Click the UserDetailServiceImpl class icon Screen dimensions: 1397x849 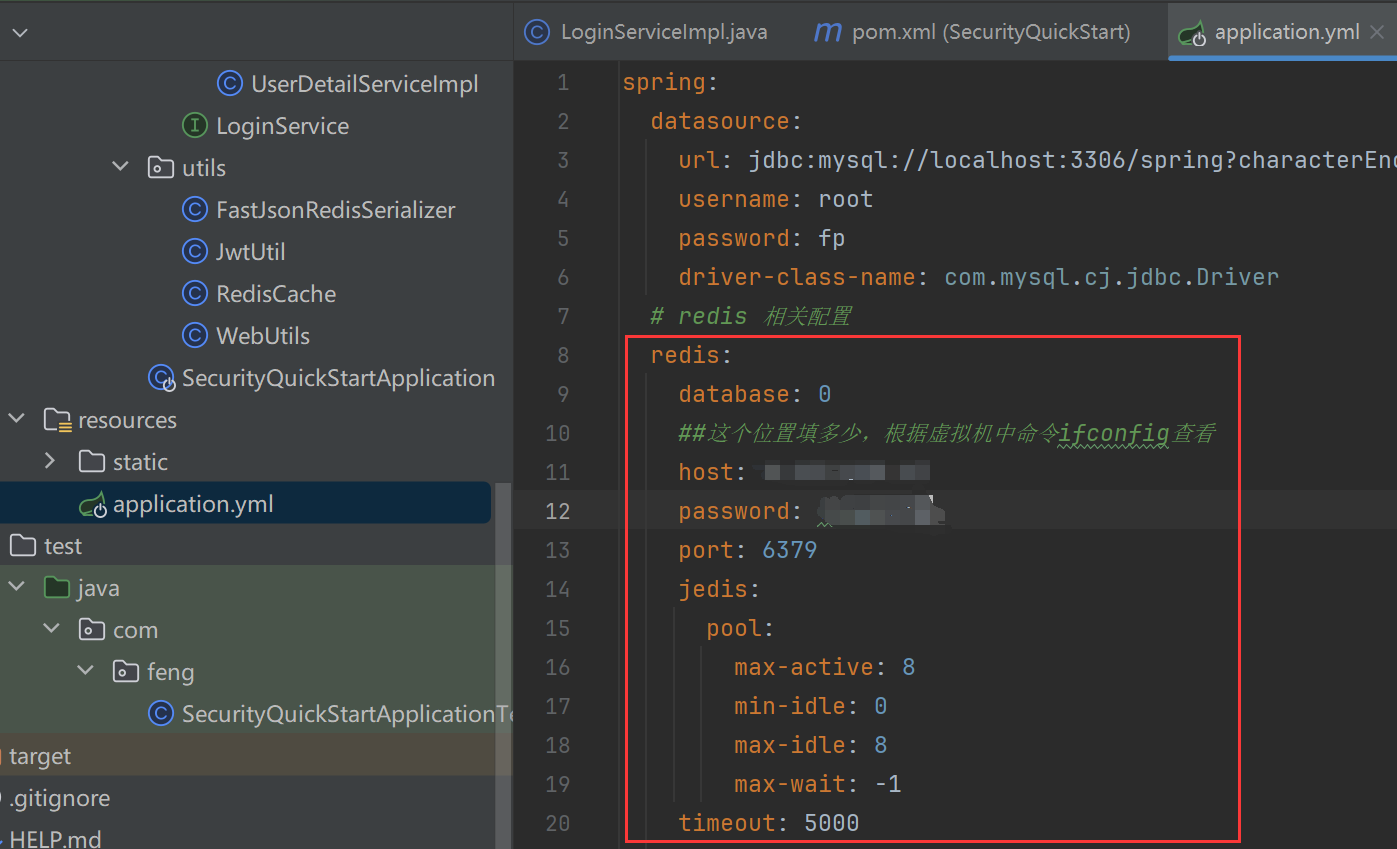(x=230, y=84)
